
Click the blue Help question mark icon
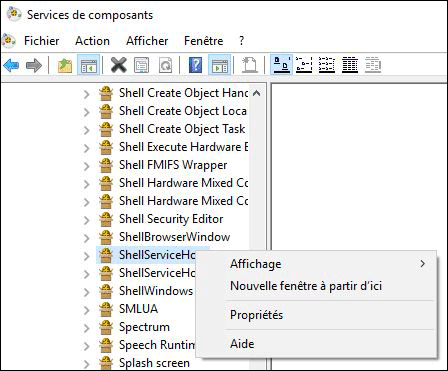[195, 65]
